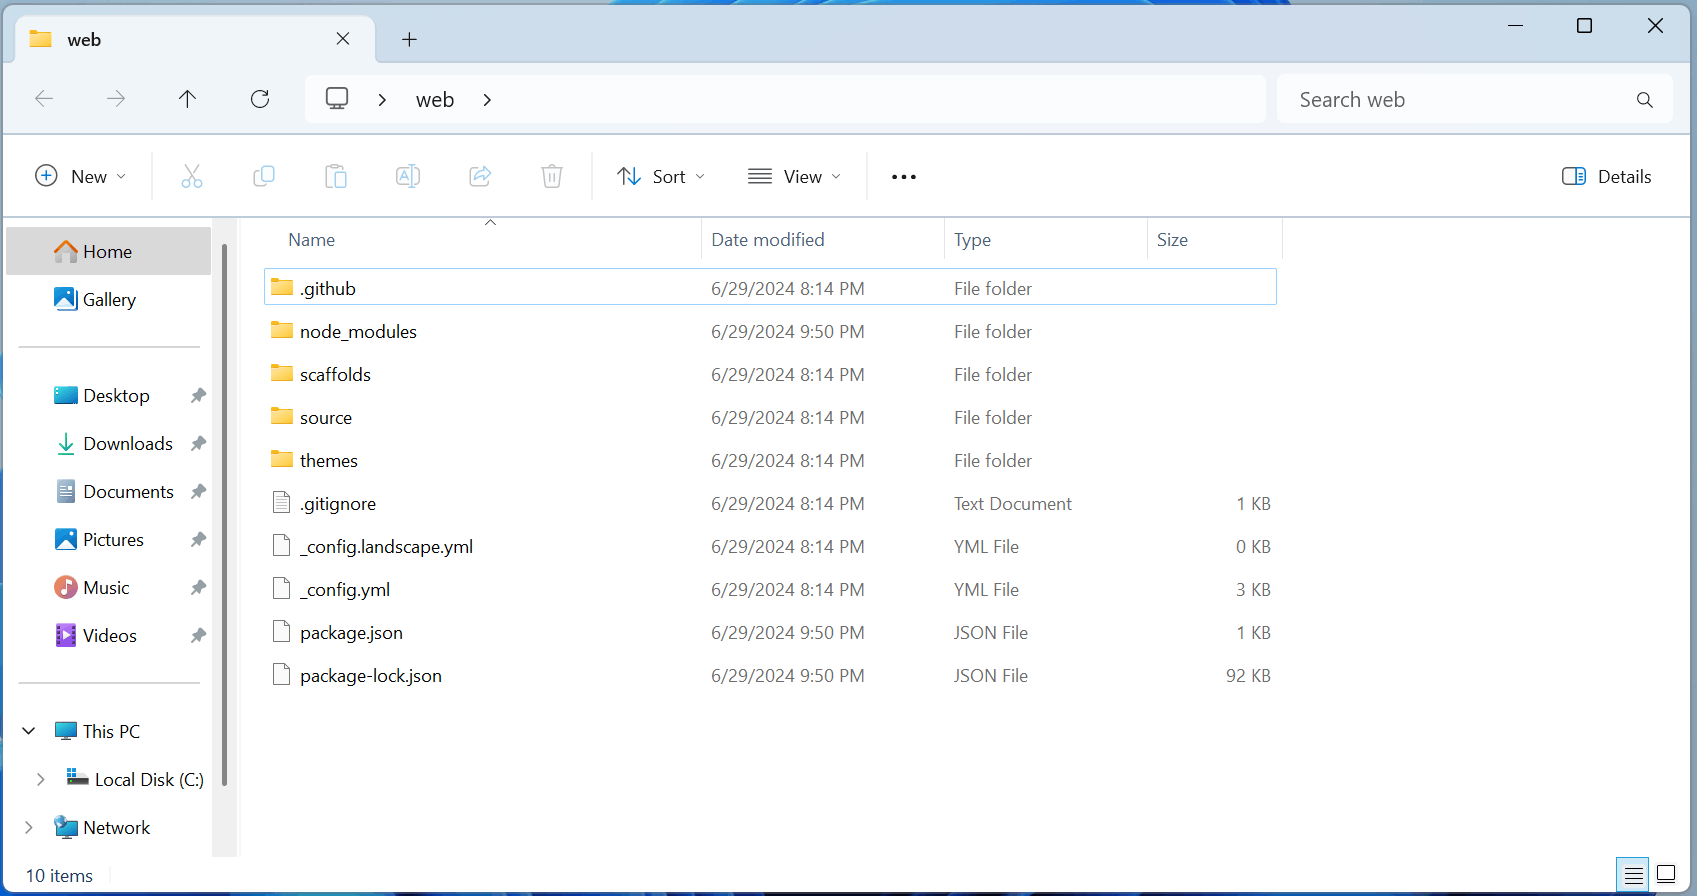Image resolution: width=1697 pixels, height=896 pixels.
Task: Expand chevron after web in address bar
Action: [x=487, y=100]
